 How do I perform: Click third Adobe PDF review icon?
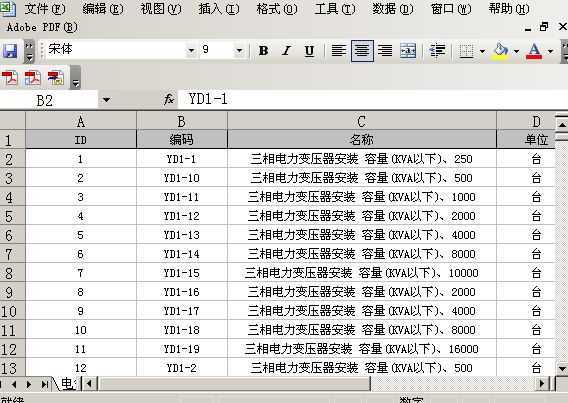point(55,78)
